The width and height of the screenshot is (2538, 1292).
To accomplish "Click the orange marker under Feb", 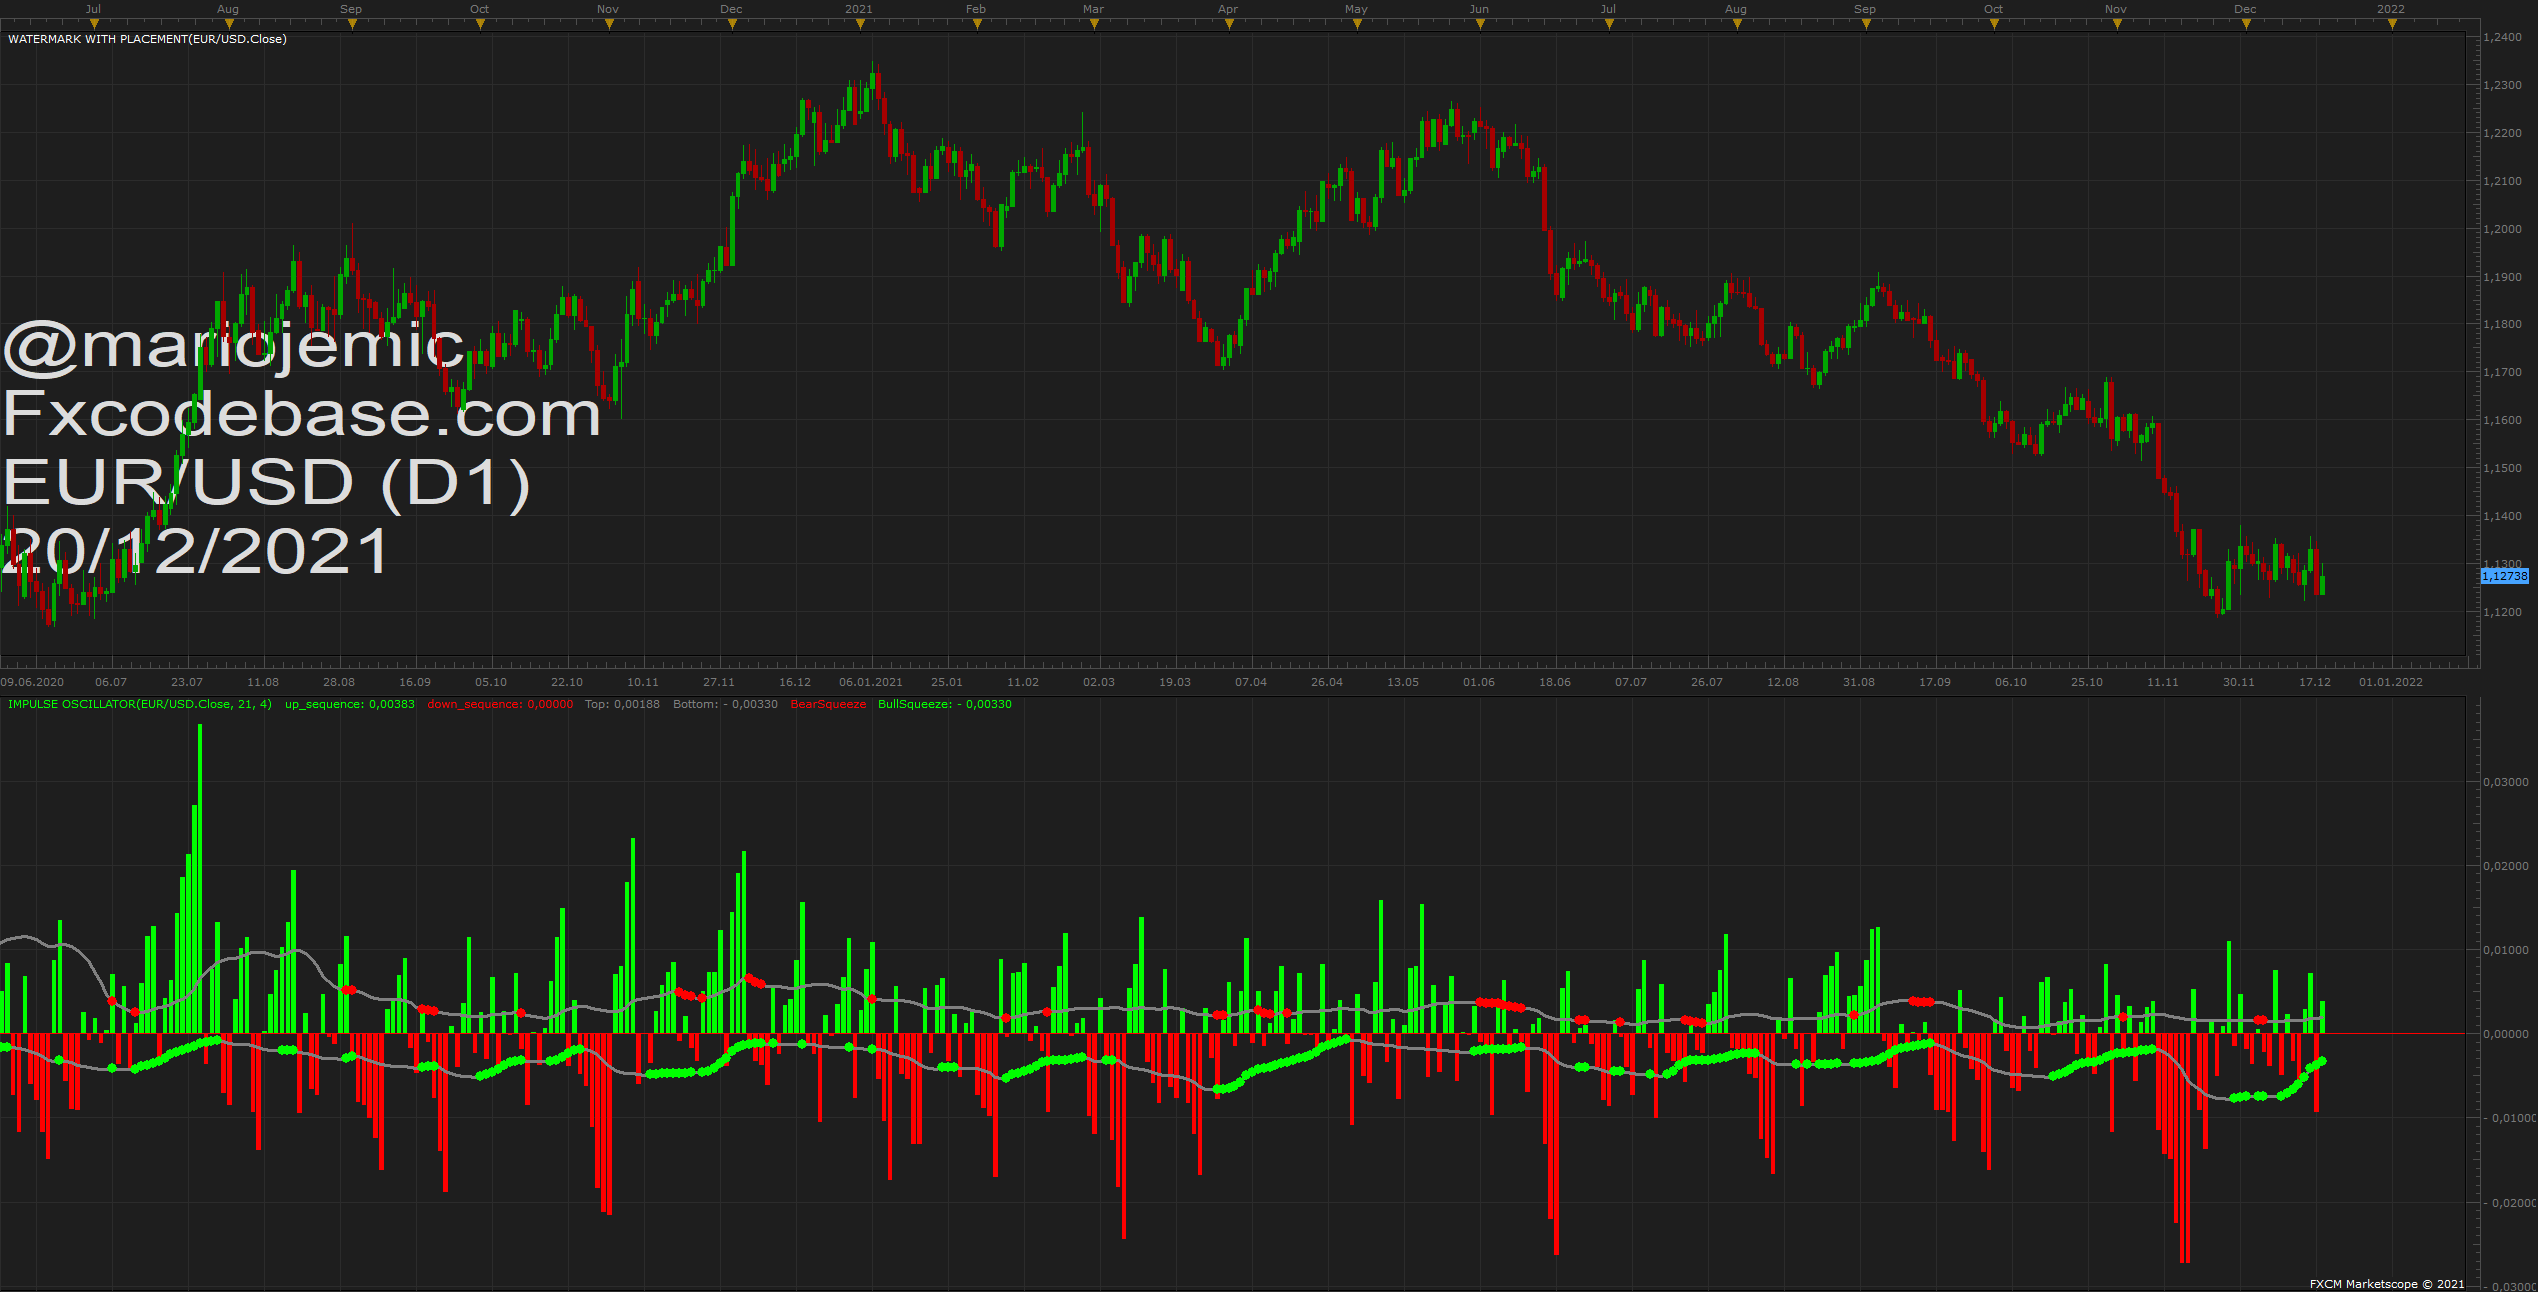I will 977,24.
